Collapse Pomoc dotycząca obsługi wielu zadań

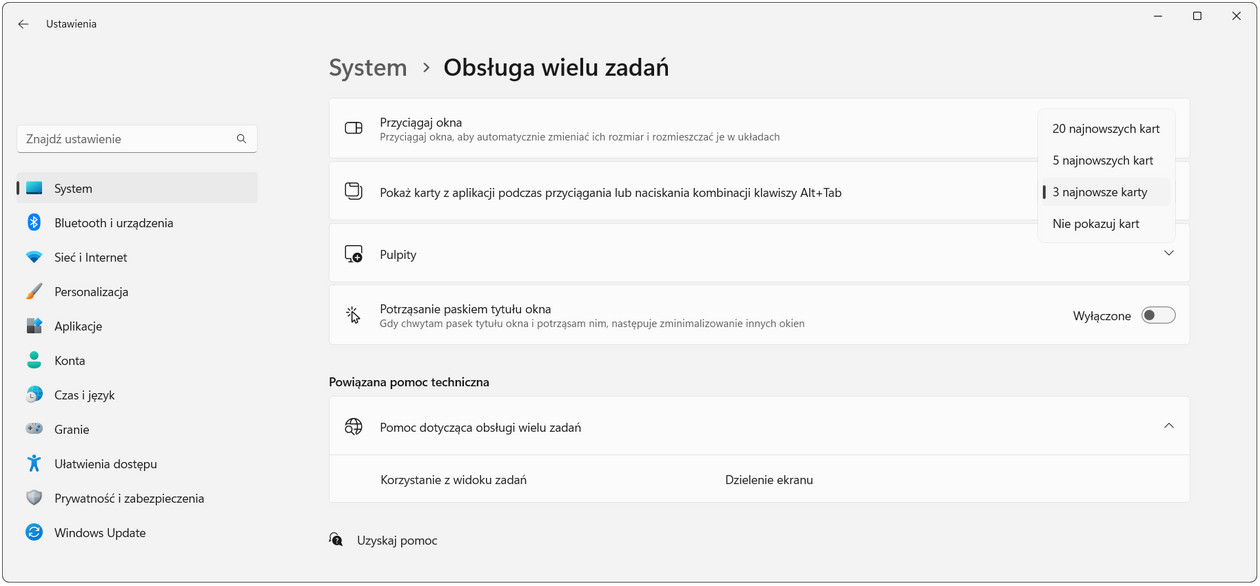[1168, 425]
